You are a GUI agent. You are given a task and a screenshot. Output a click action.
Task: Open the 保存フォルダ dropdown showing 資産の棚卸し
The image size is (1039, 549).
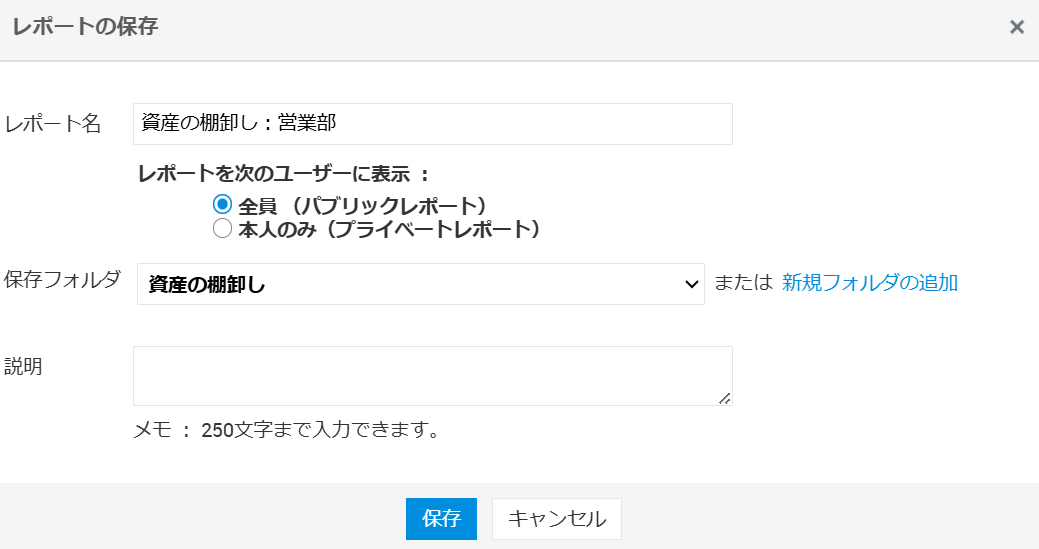420,284
